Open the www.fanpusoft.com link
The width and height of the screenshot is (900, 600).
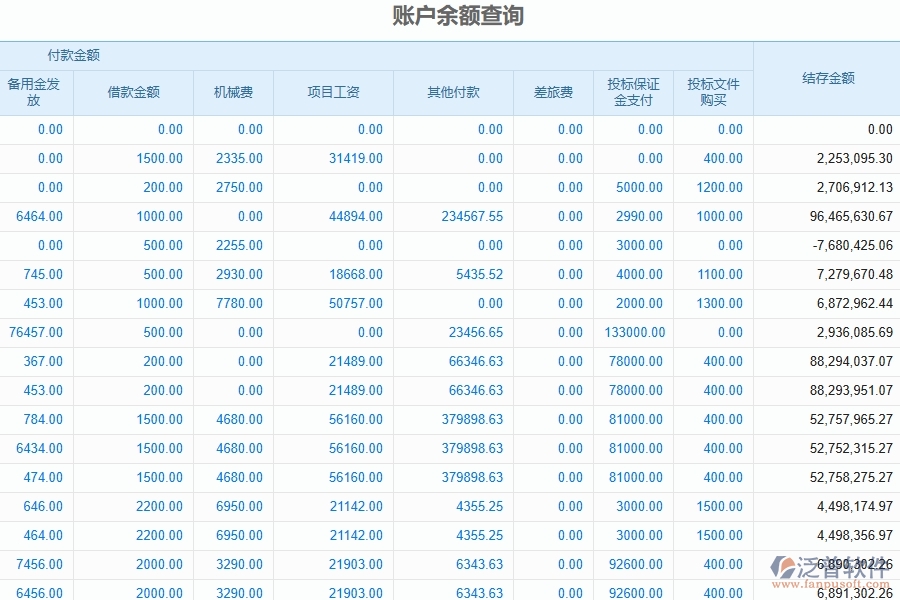click(x=830, y=583)
